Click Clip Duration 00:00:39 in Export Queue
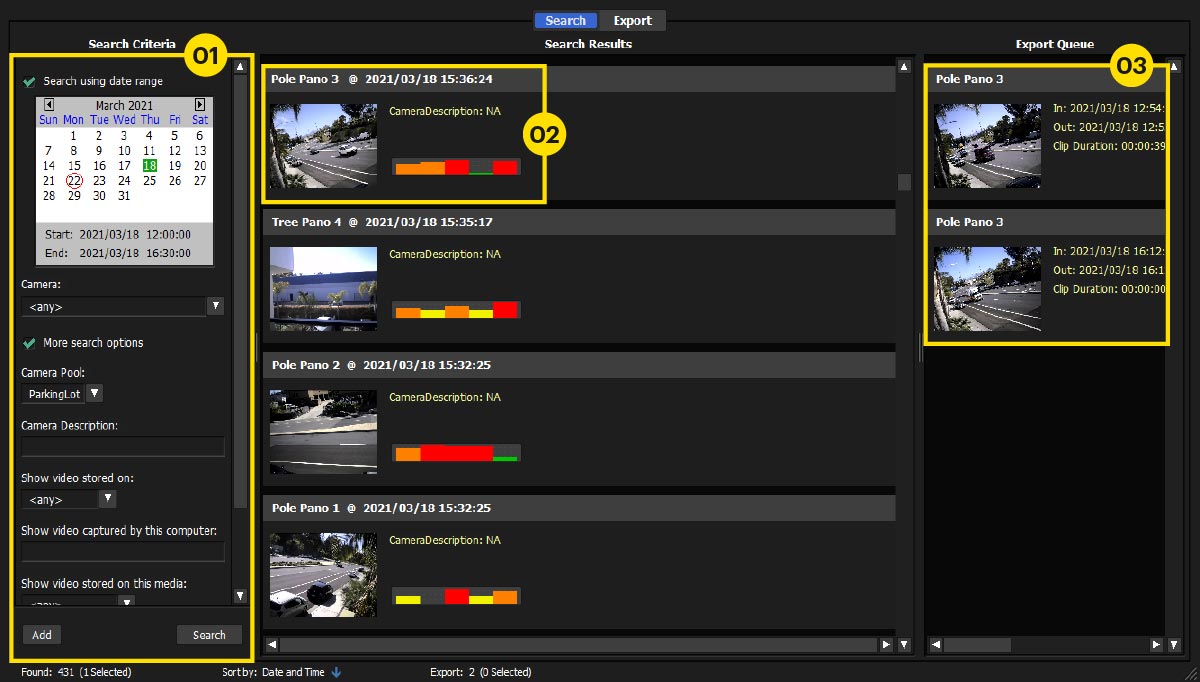Screen dimensions: 1200x682 coord(1108,146)
